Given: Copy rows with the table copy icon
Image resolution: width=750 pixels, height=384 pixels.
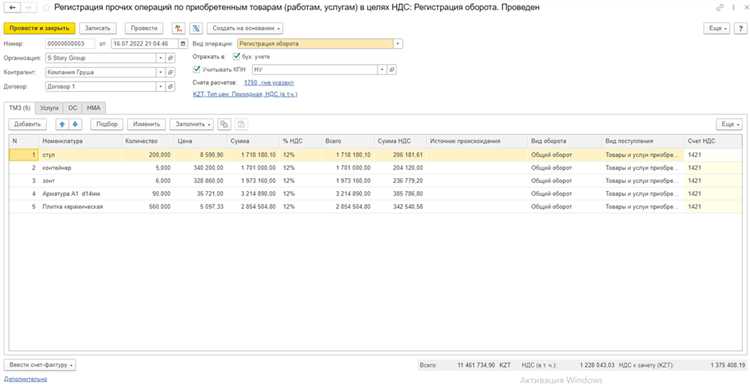Looking at the screenshot, I should [x=224, y=124].
